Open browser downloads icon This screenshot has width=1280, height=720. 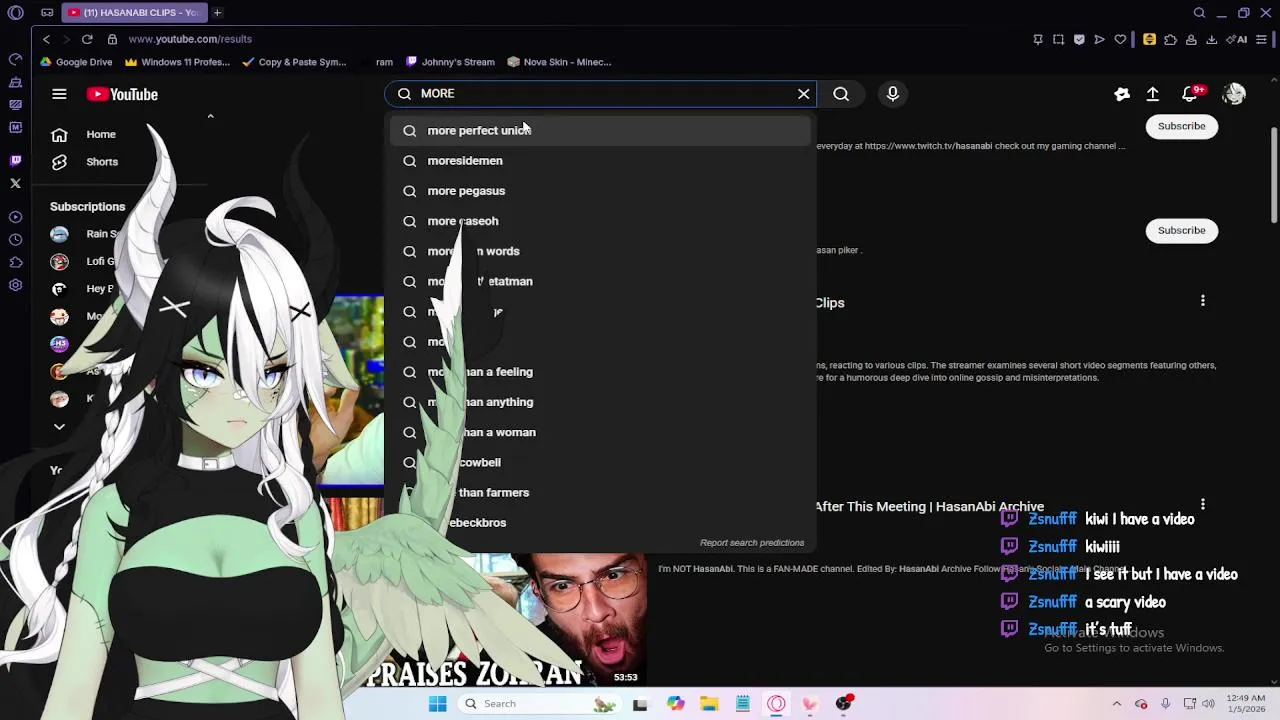[x=1212, y=39]
